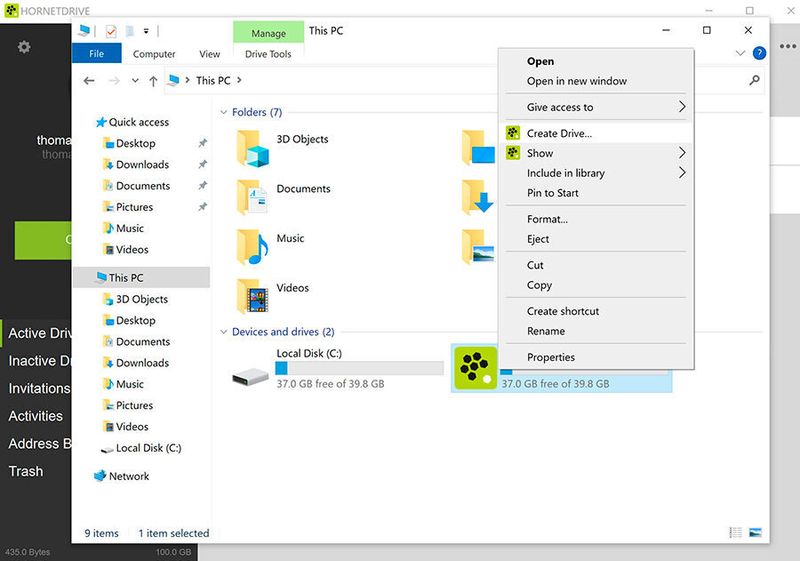This screenshot has width=800, height=561.
Task: Open customize quick access toolbar dropdown
Action: click(146, 31)
